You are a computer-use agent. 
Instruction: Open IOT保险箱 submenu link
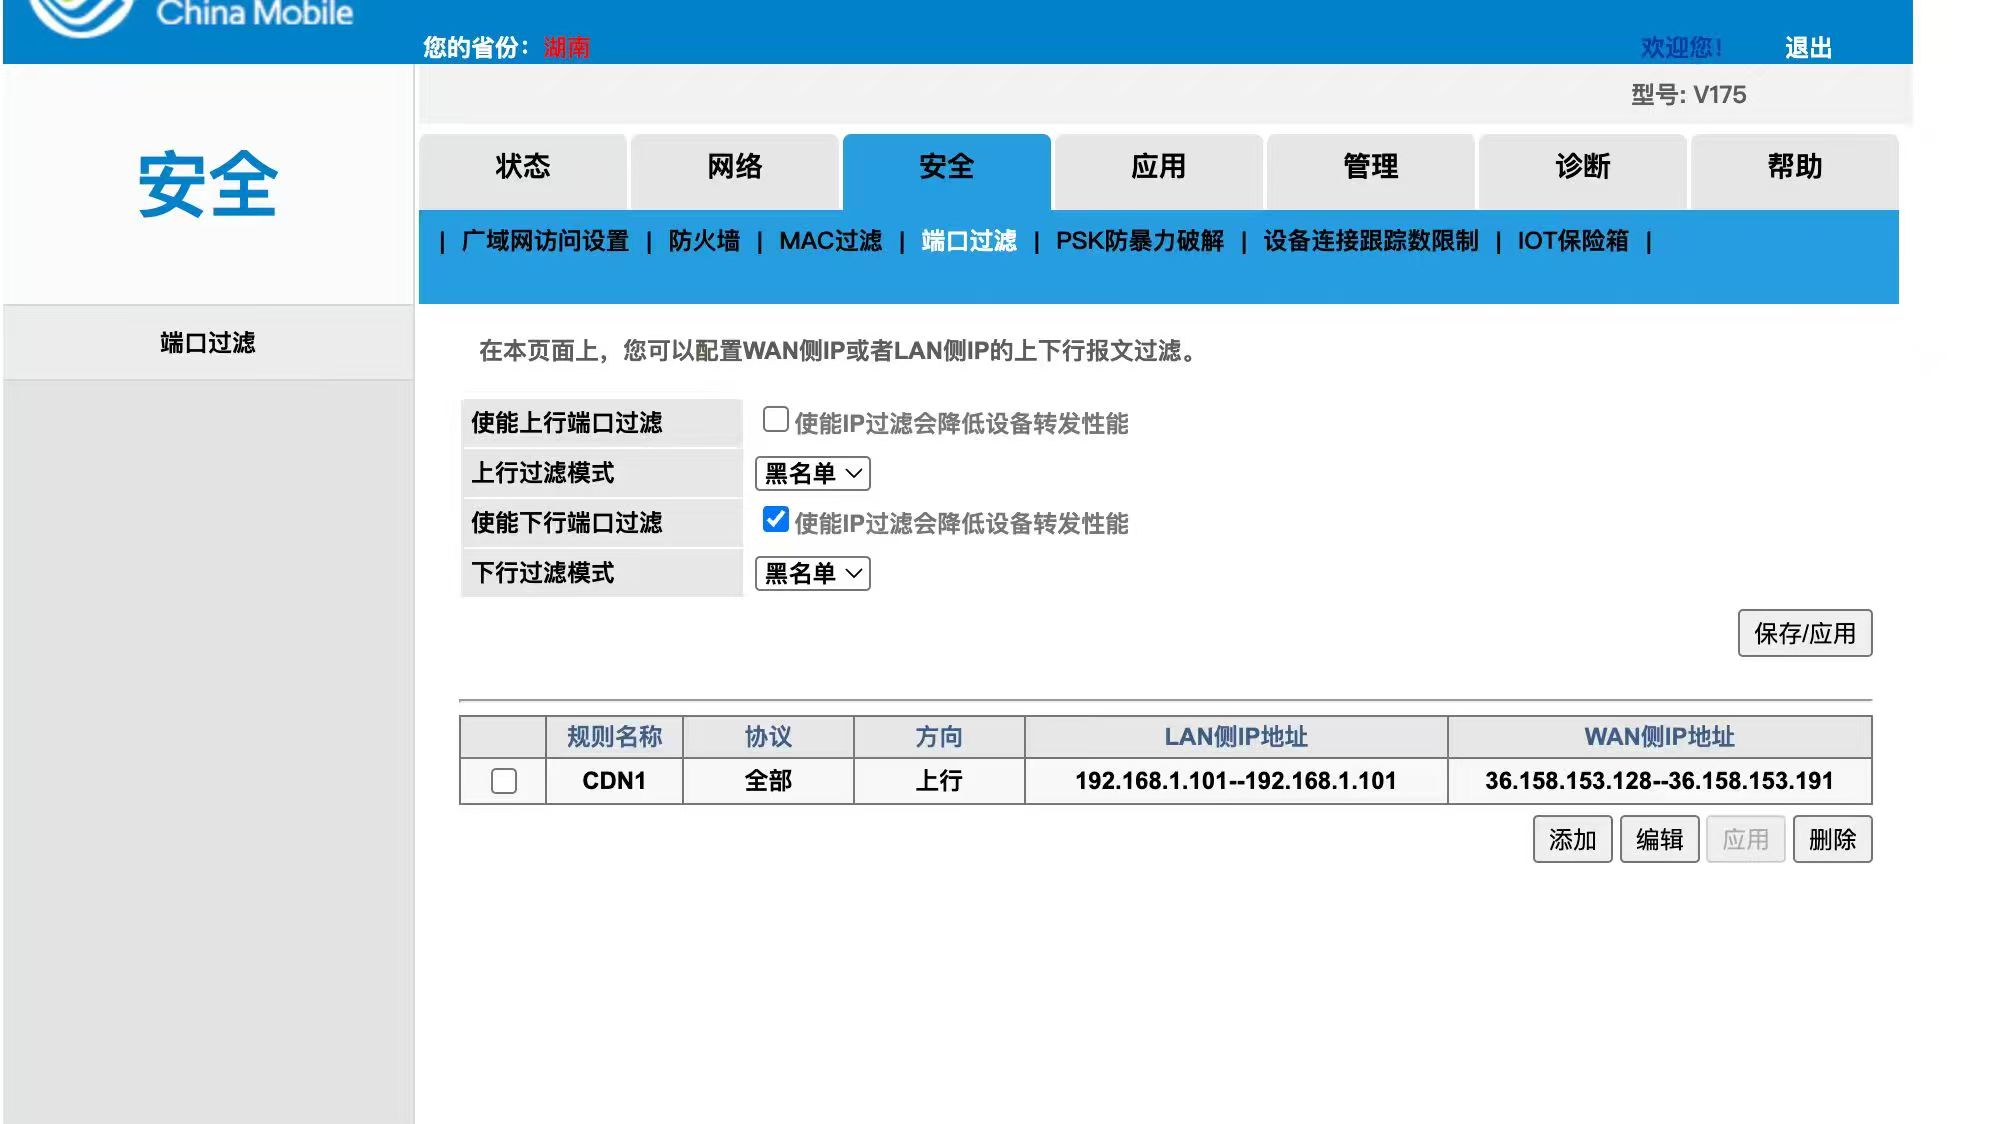pyautogui.click(x=1572, y=241)
